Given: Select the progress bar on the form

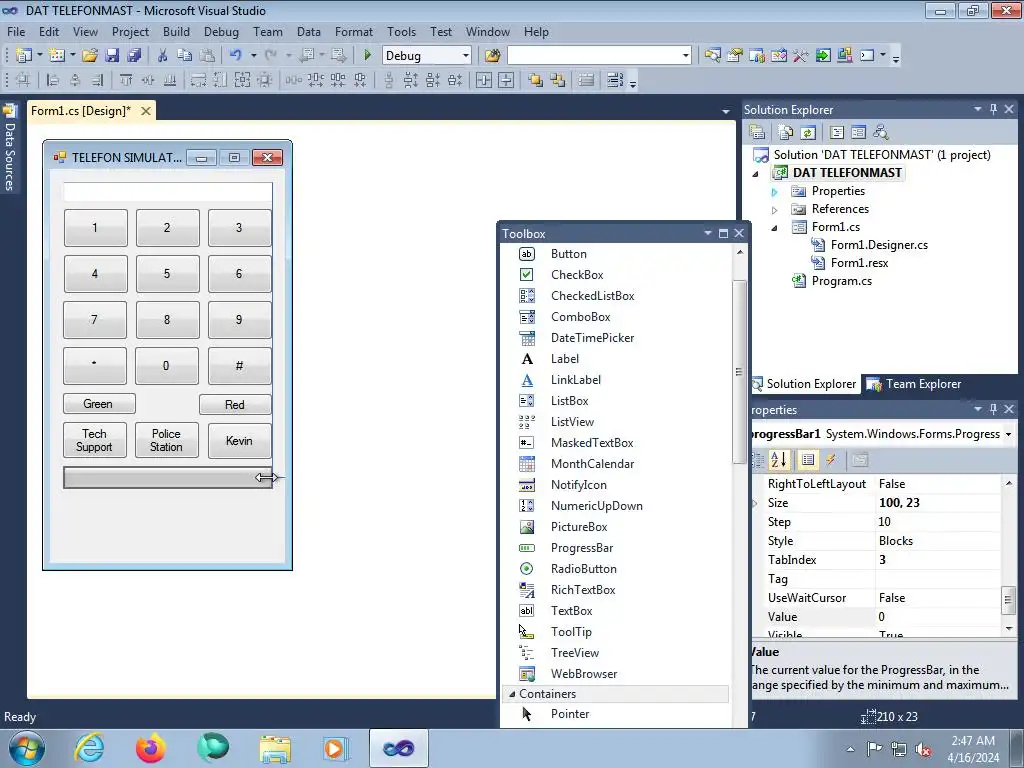Looking at the screenshot, I should pyautogui.click(x=168, y=477).
